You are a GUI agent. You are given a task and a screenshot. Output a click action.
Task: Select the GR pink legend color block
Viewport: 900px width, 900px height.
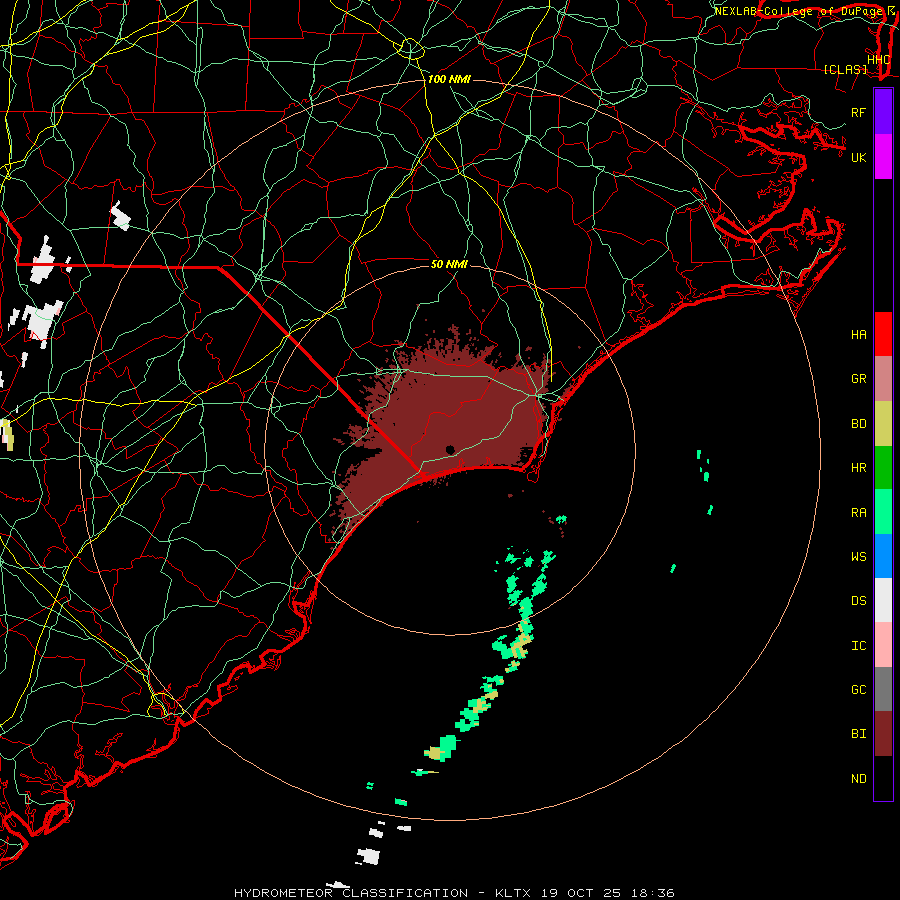(883, 379)
